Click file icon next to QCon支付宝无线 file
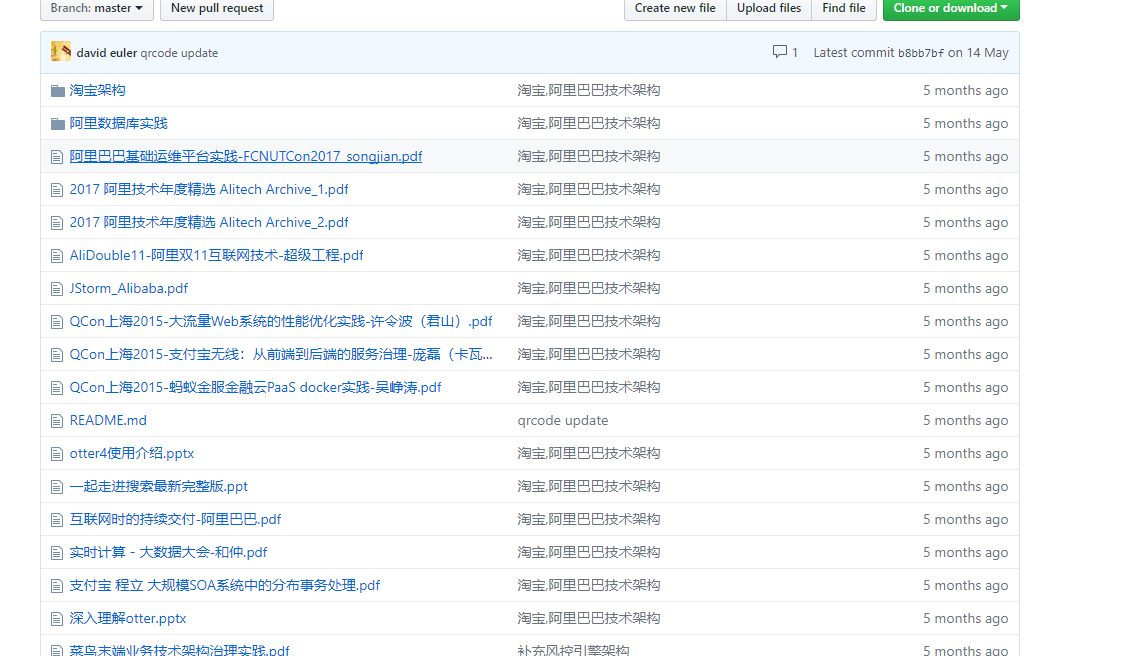 (x=57, y=354)
